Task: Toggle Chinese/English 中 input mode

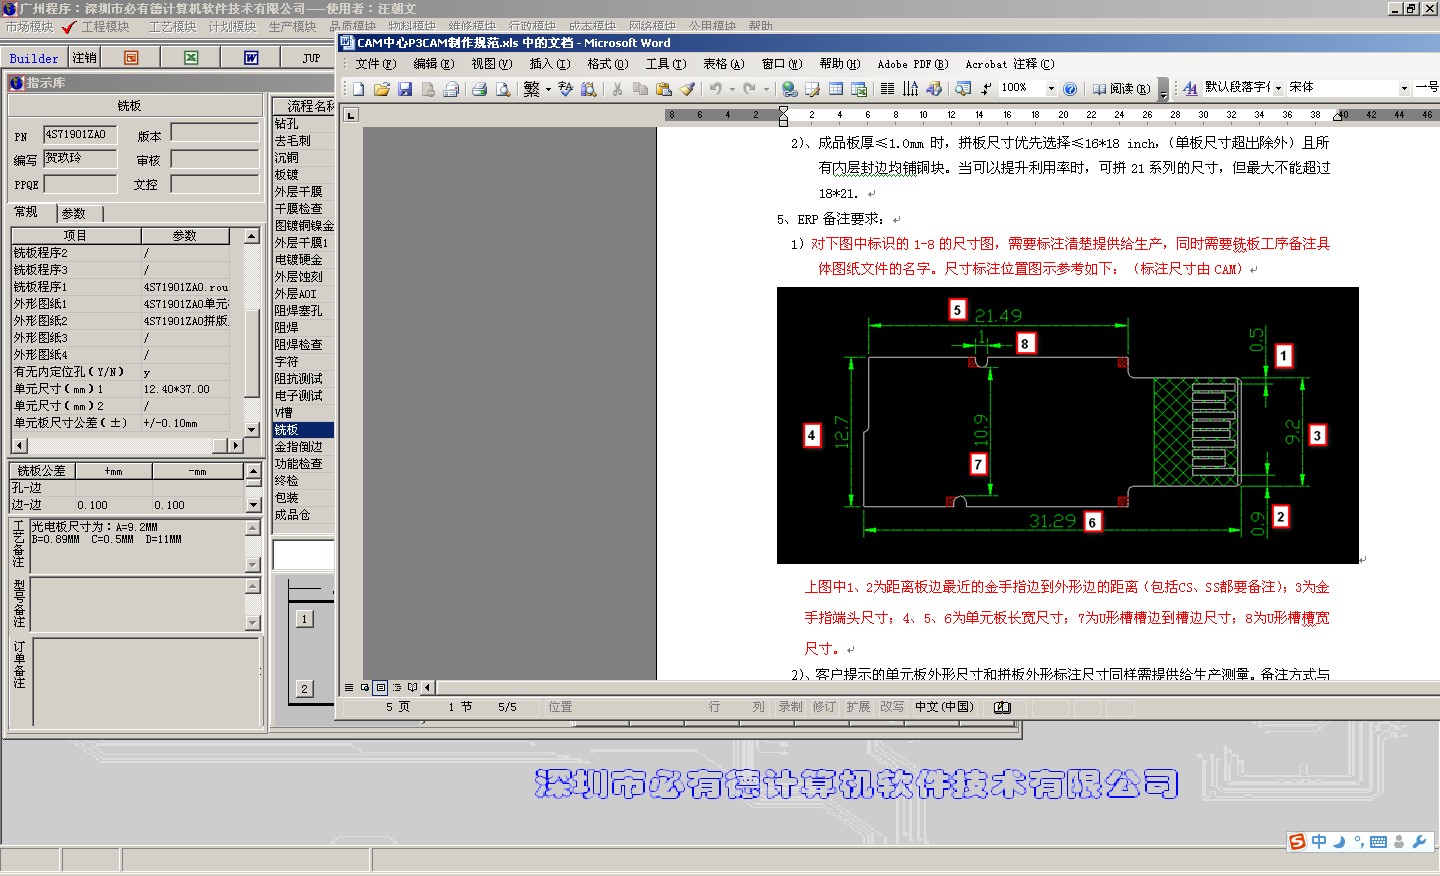Action: pyautogui.click(x=1319, y=842)
